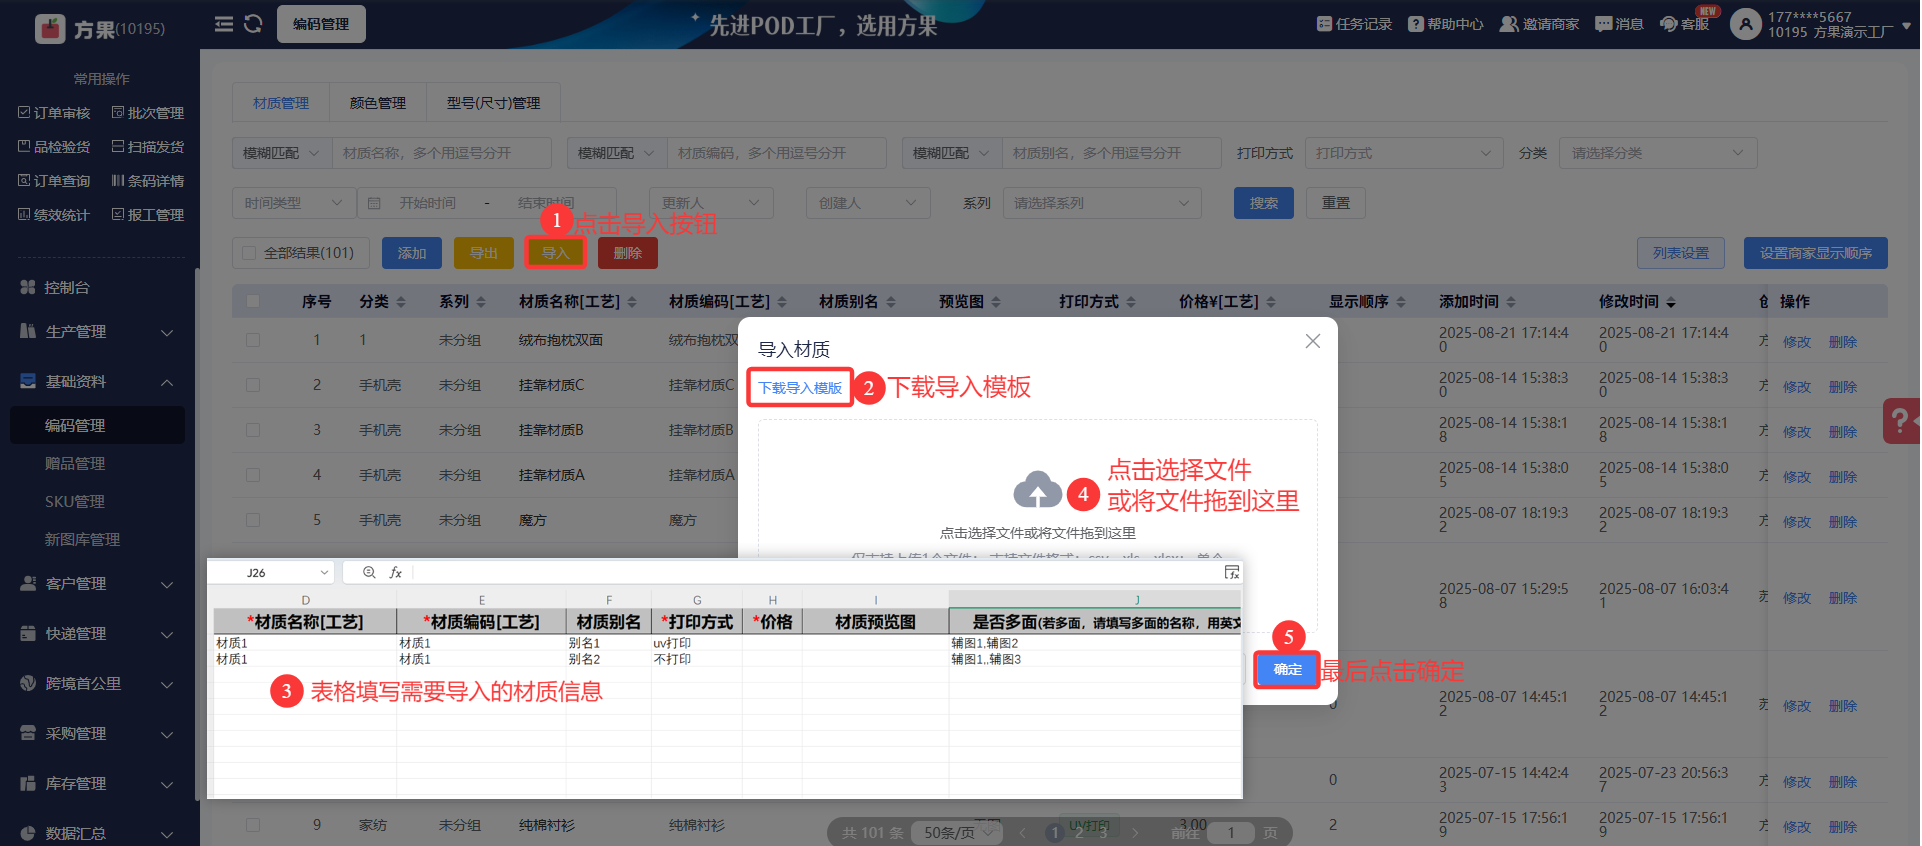Click the 材质别名 search input
The height and width of the screenshot is (846, 1922).
(1112, 153)
